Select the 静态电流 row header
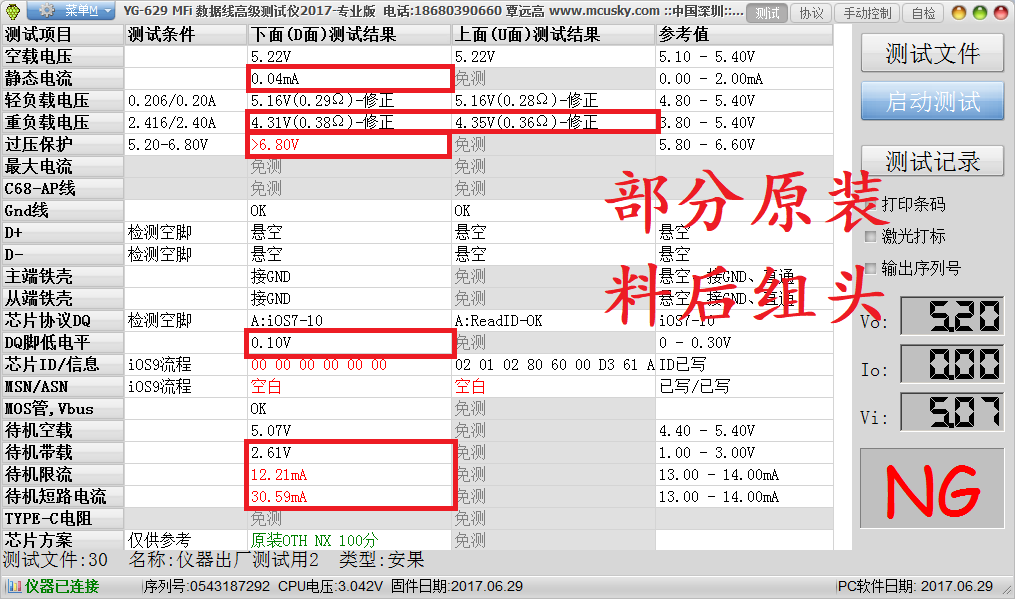This screenshot has width=1015, height=599. 62,78
